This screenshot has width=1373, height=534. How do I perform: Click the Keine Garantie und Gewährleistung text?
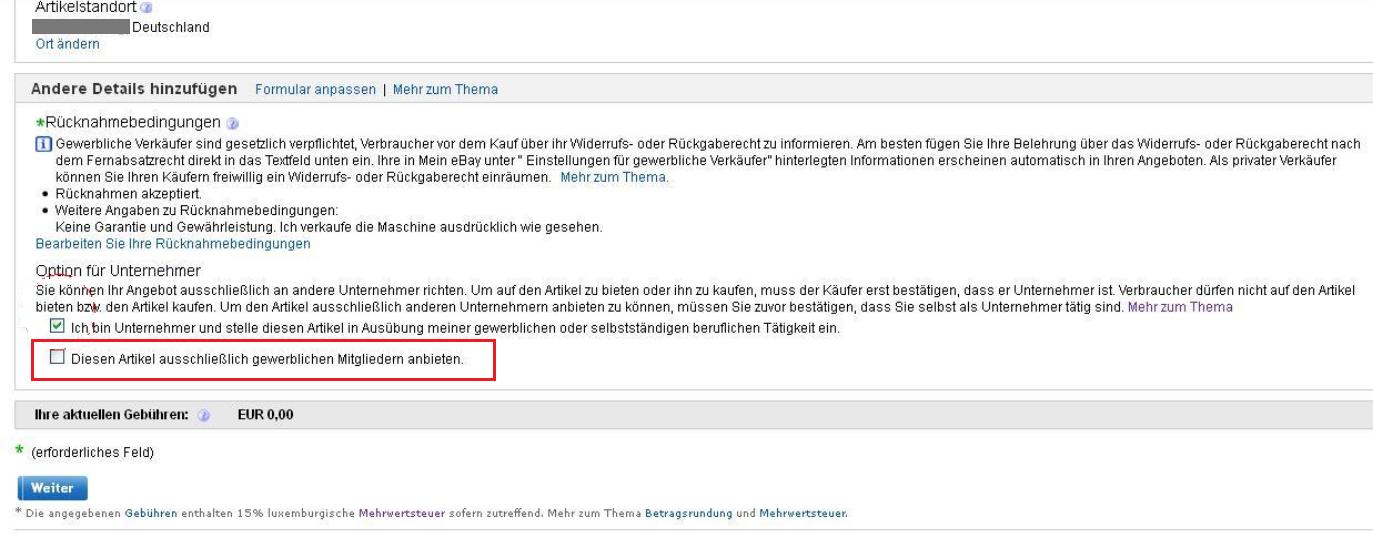coord(329,227)
